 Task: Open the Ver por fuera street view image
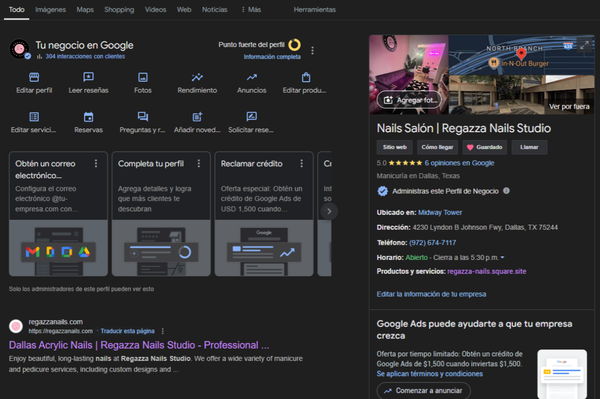(522, 95)
